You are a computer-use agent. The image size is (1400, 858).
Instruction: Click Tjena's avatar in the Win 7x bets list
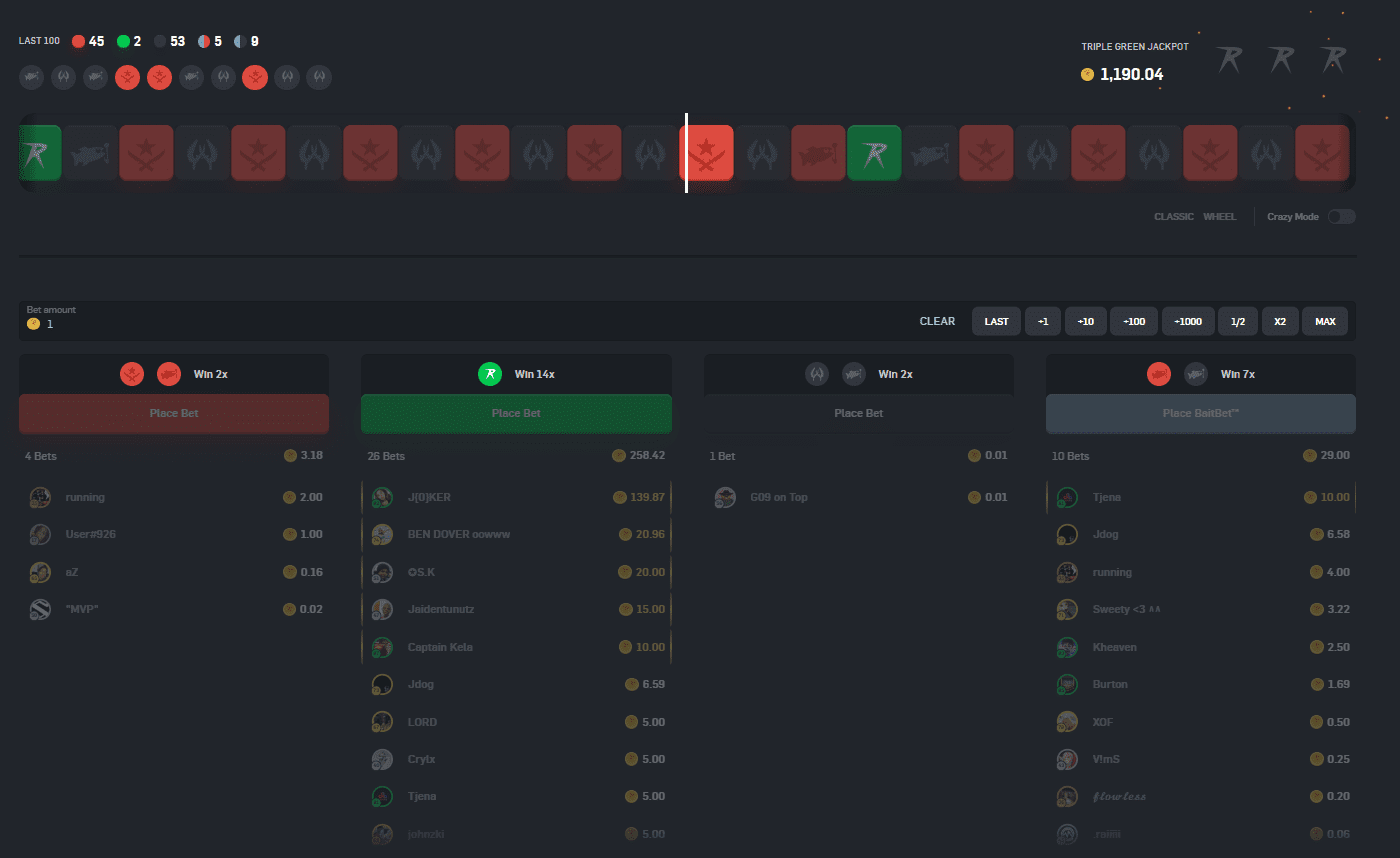click(1067, 497)
